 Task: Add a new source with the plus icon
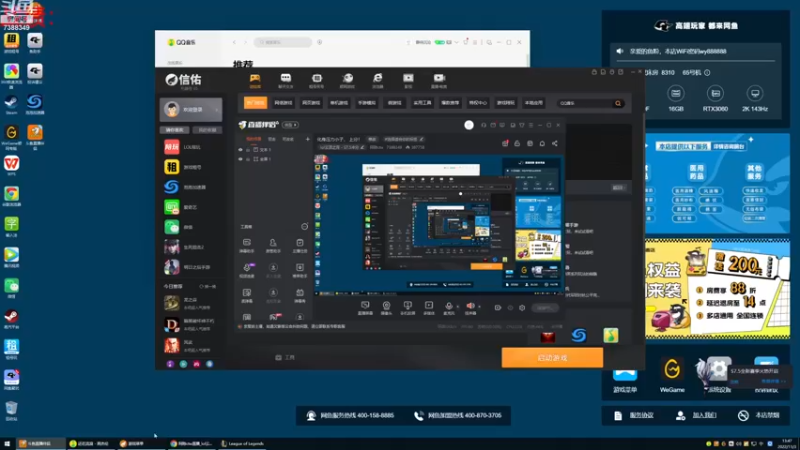[307, 139]
